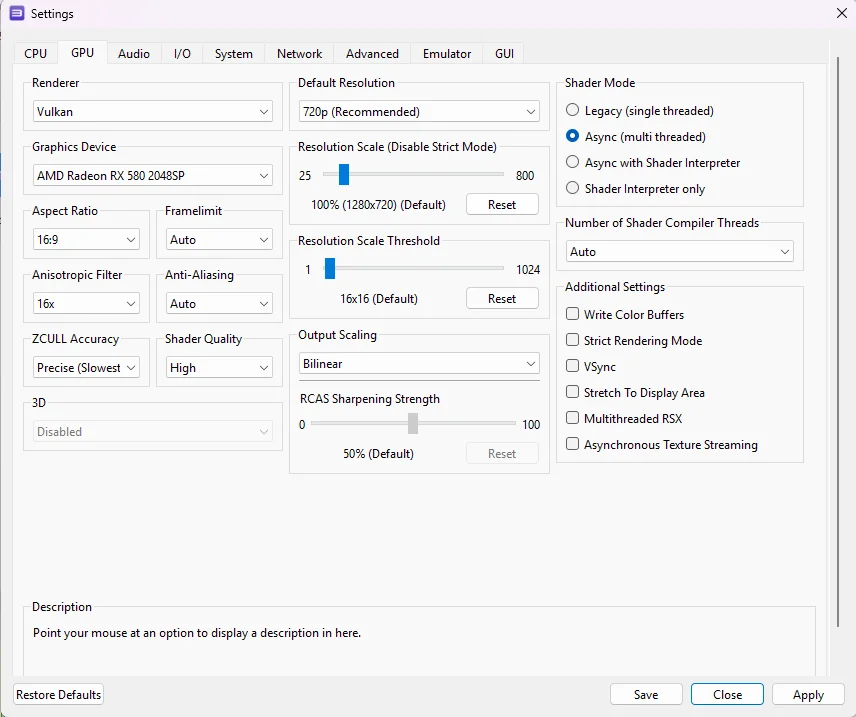Click the Close button
856x717 pixels.
point(727,695)
